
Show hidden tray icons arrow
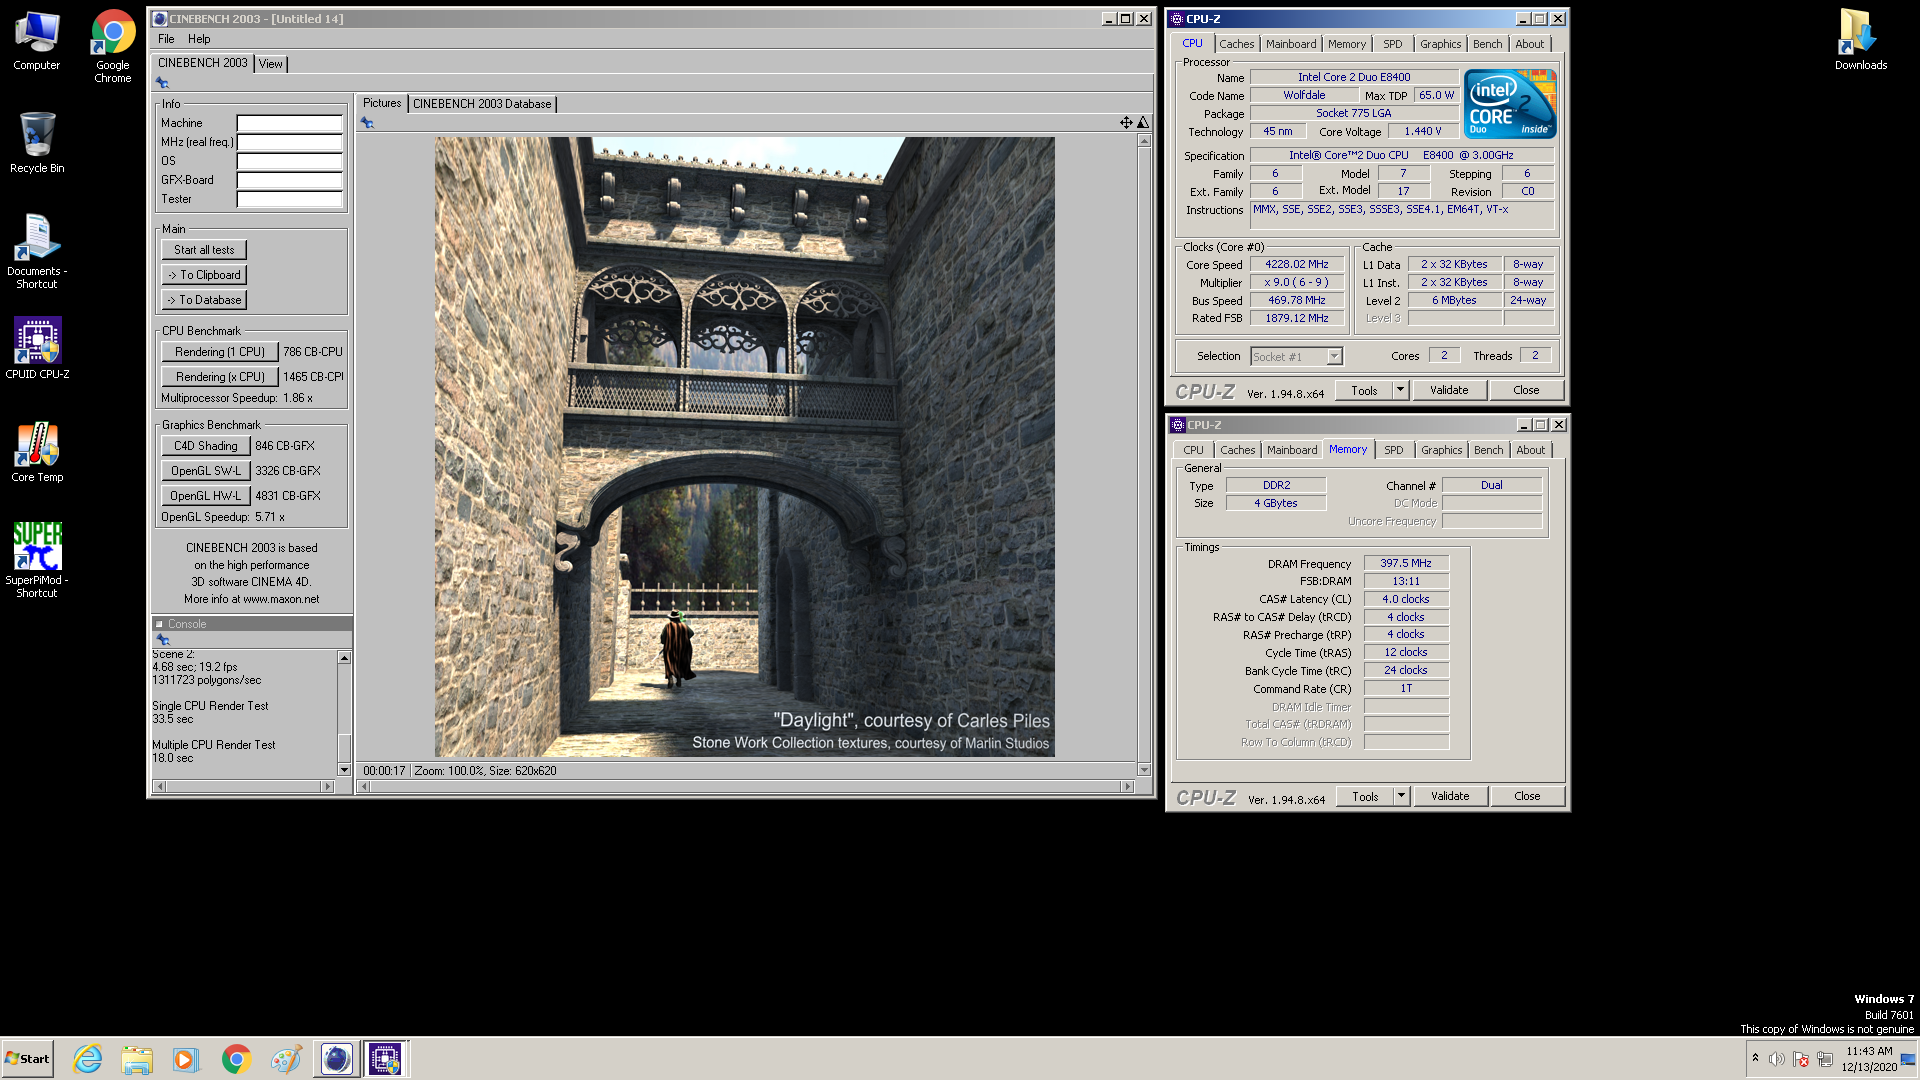pyautogui.click(x=1755, y=1058)
